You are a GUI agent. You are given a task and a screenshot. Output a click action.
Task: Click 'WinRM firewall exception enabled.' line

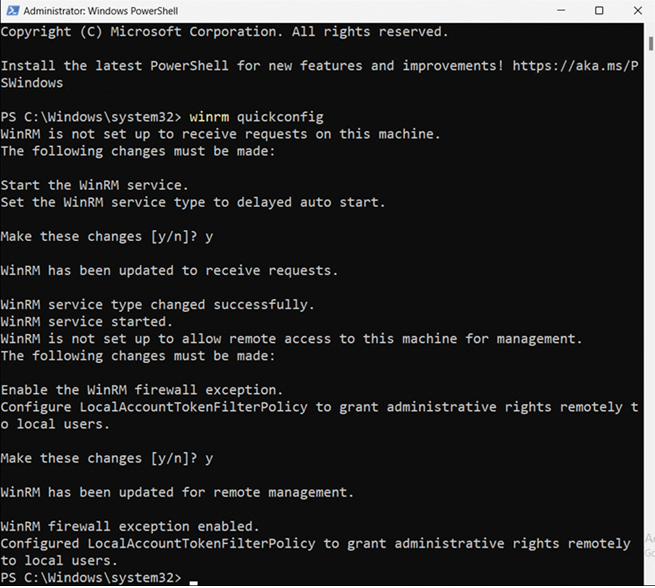[130, 527]
